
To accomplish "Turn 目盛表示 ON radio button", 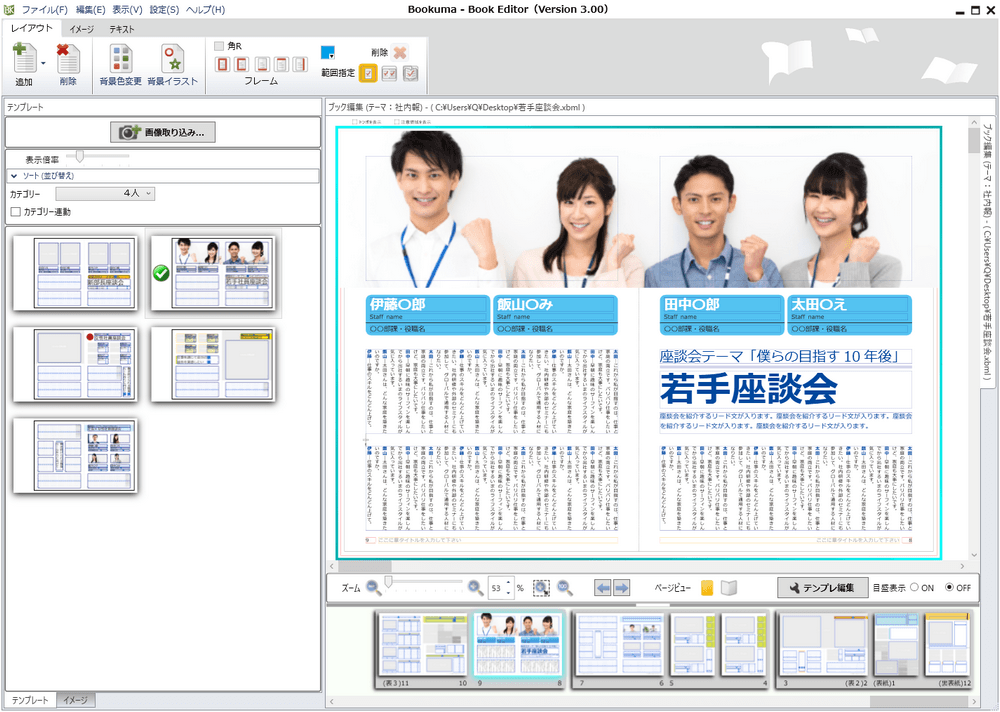I will (x=914, y=588).
